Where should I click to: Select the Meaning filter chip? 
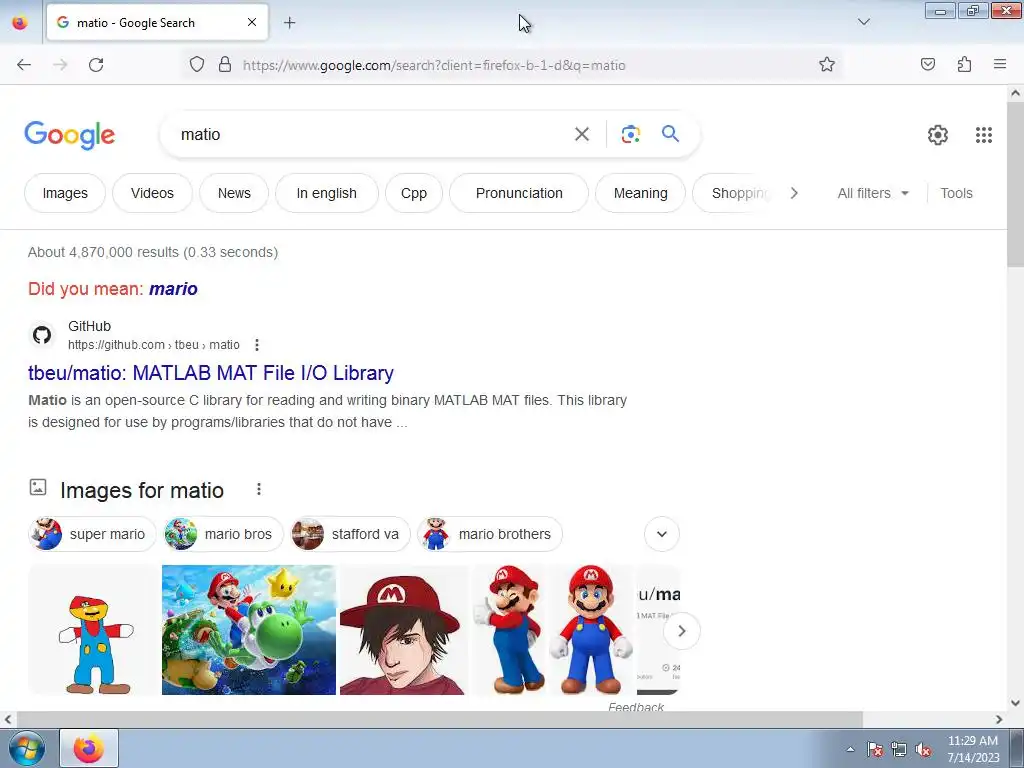tap(641, 193)
